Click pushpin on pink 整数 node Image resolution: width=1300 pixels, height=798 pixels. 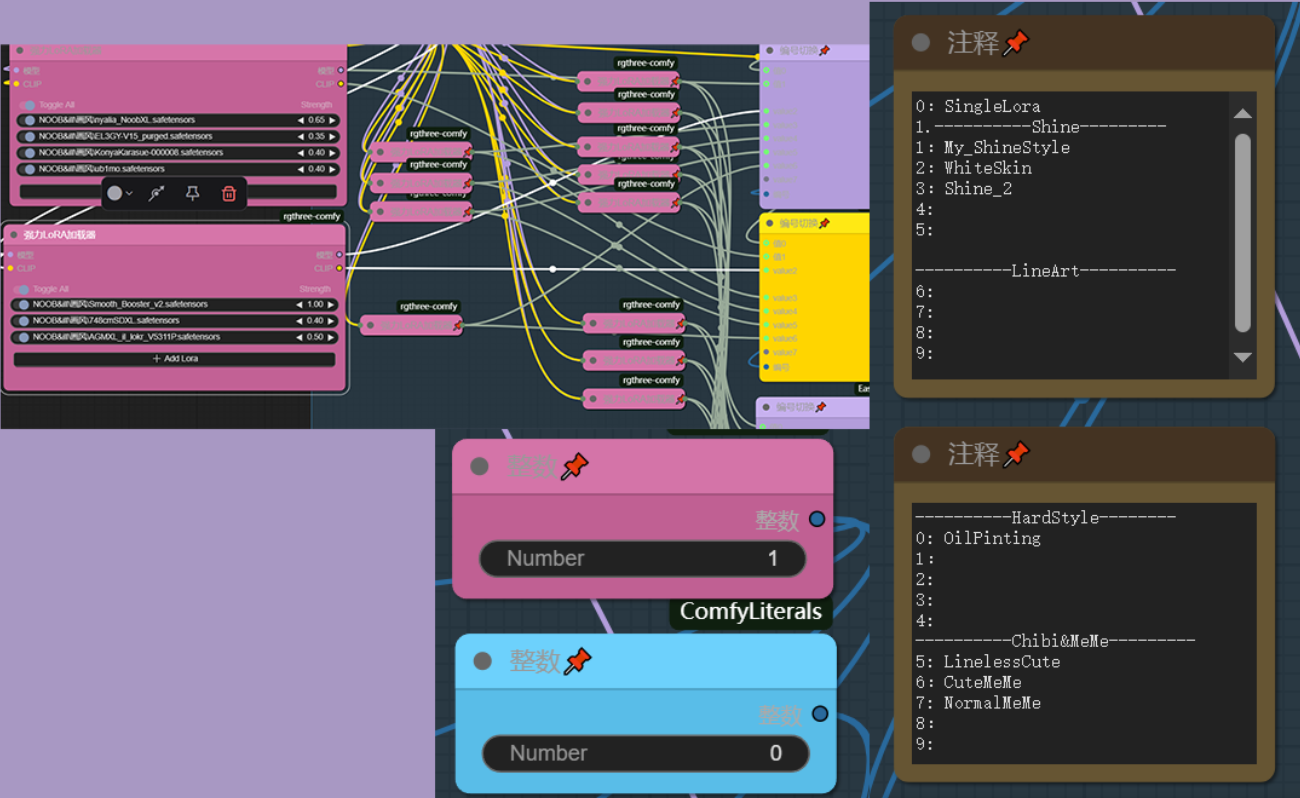point(575,466)
